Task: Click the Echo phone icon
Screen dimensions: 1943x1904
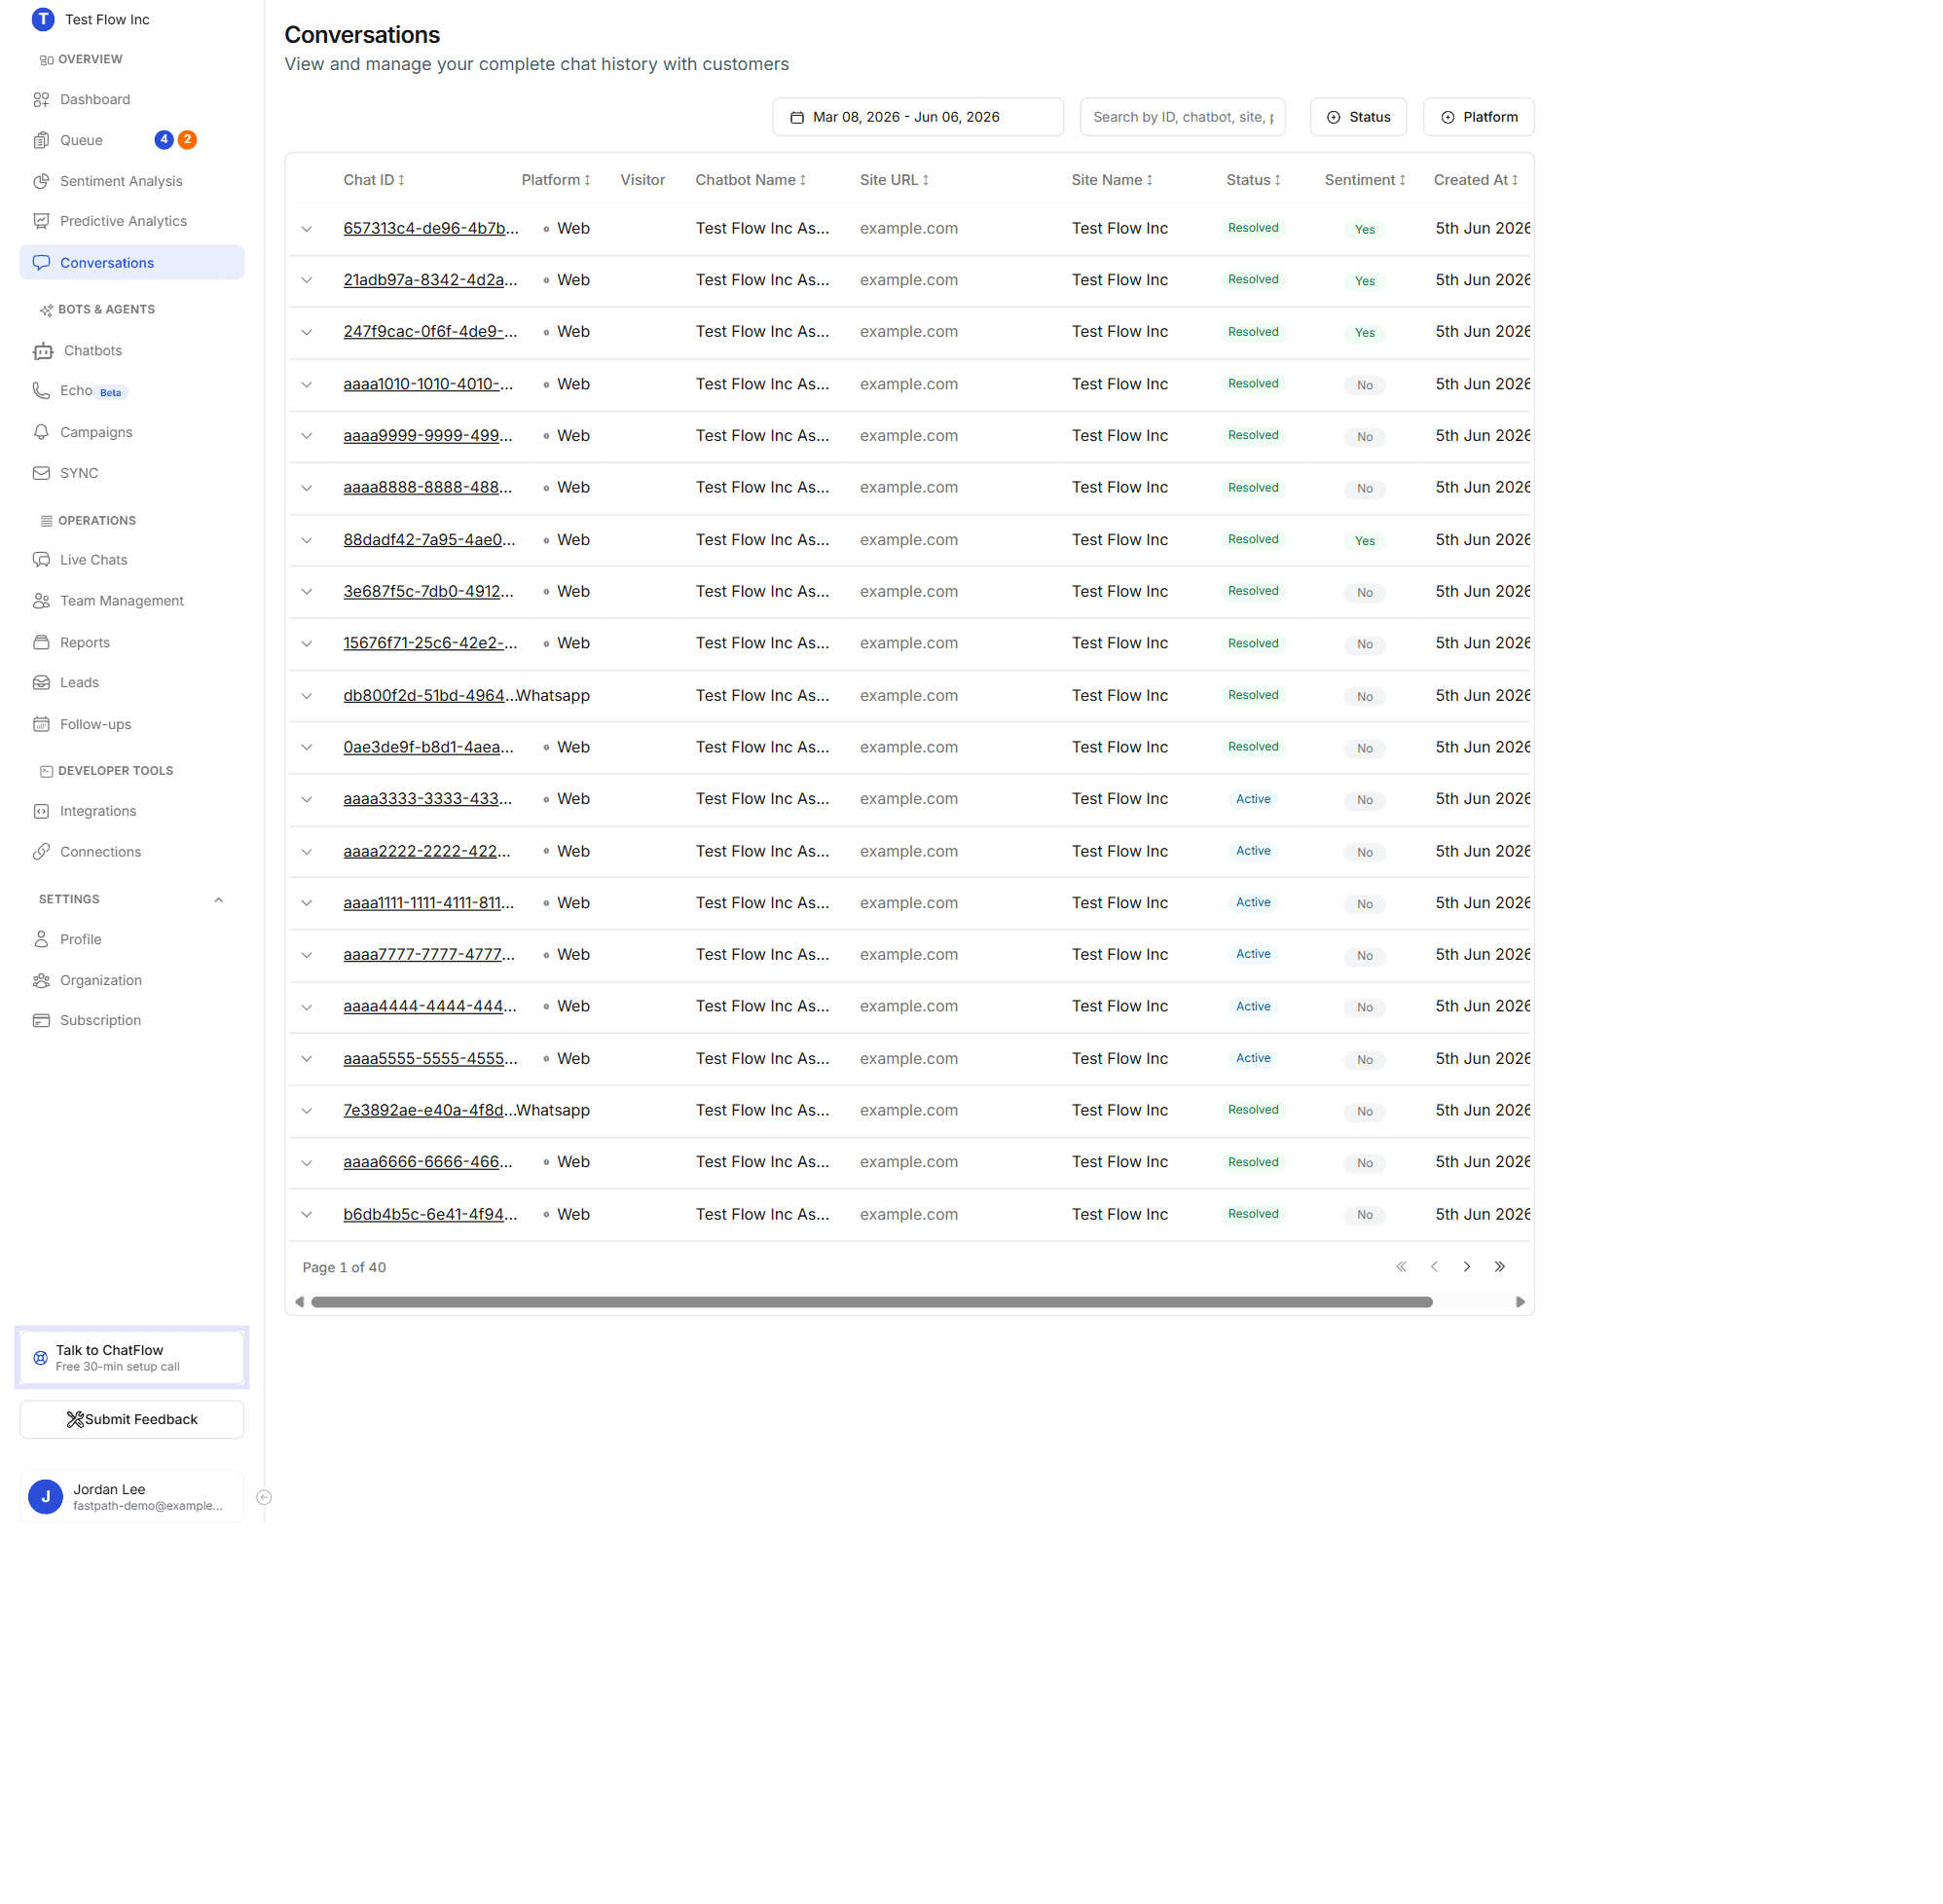Action: coord(41,392)
